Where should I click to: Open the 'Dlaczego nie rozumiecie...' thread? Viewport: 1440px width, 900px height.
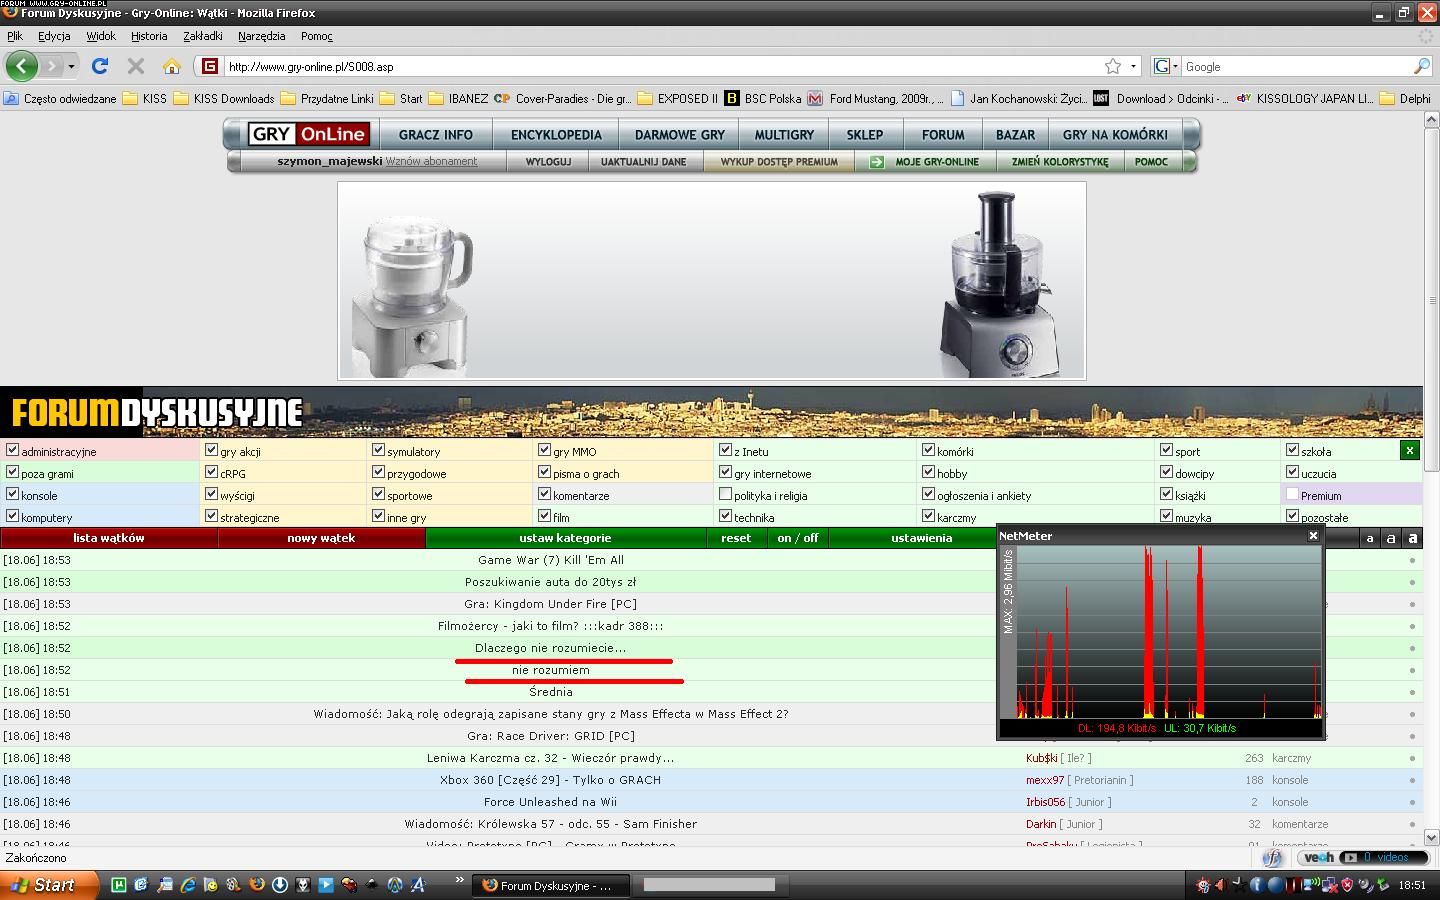pos(551,648)
